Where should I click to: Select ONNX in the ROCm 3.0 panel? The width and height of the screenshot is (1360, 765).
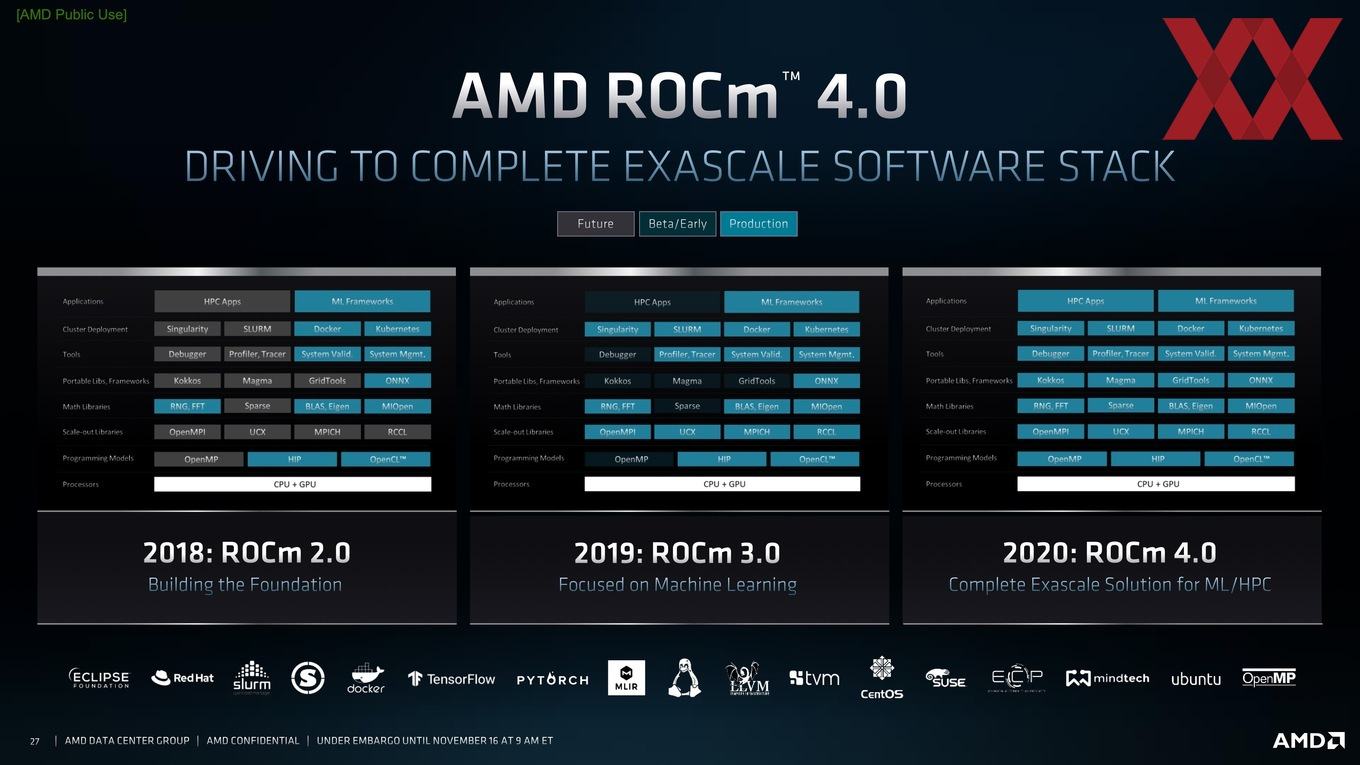pyautogui.click(x=826, y=381)
